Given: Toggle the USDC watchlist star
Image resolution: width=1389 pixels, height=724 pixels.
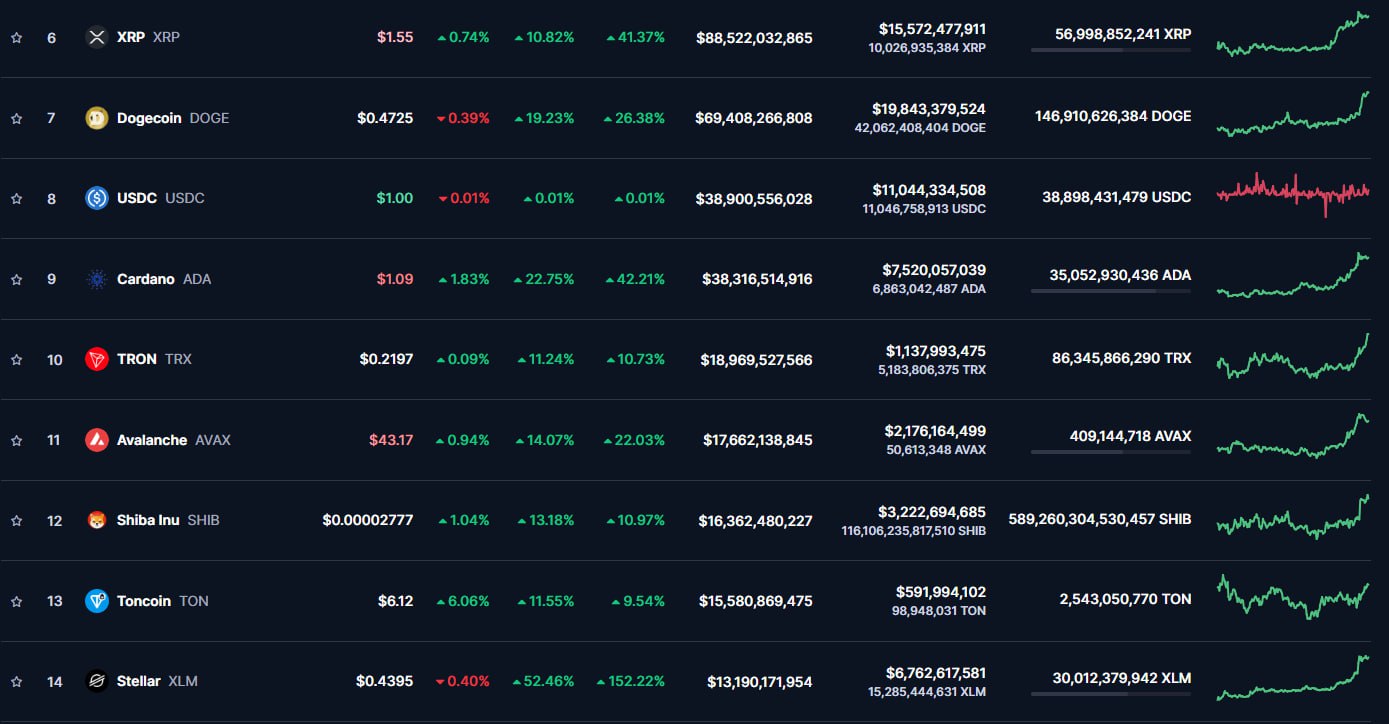Looking at the screenshot, I should click(16, 199).
